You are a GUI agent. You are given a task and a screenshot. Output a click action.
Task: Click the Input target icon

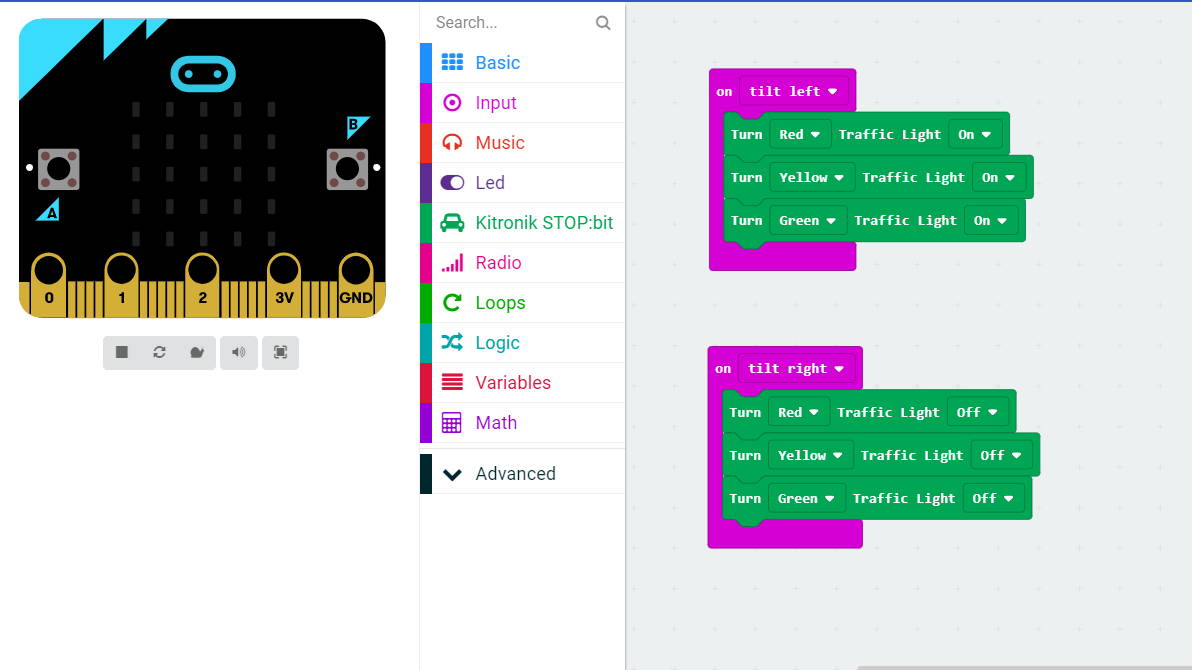pyautogui.click(x=452, y=103)
